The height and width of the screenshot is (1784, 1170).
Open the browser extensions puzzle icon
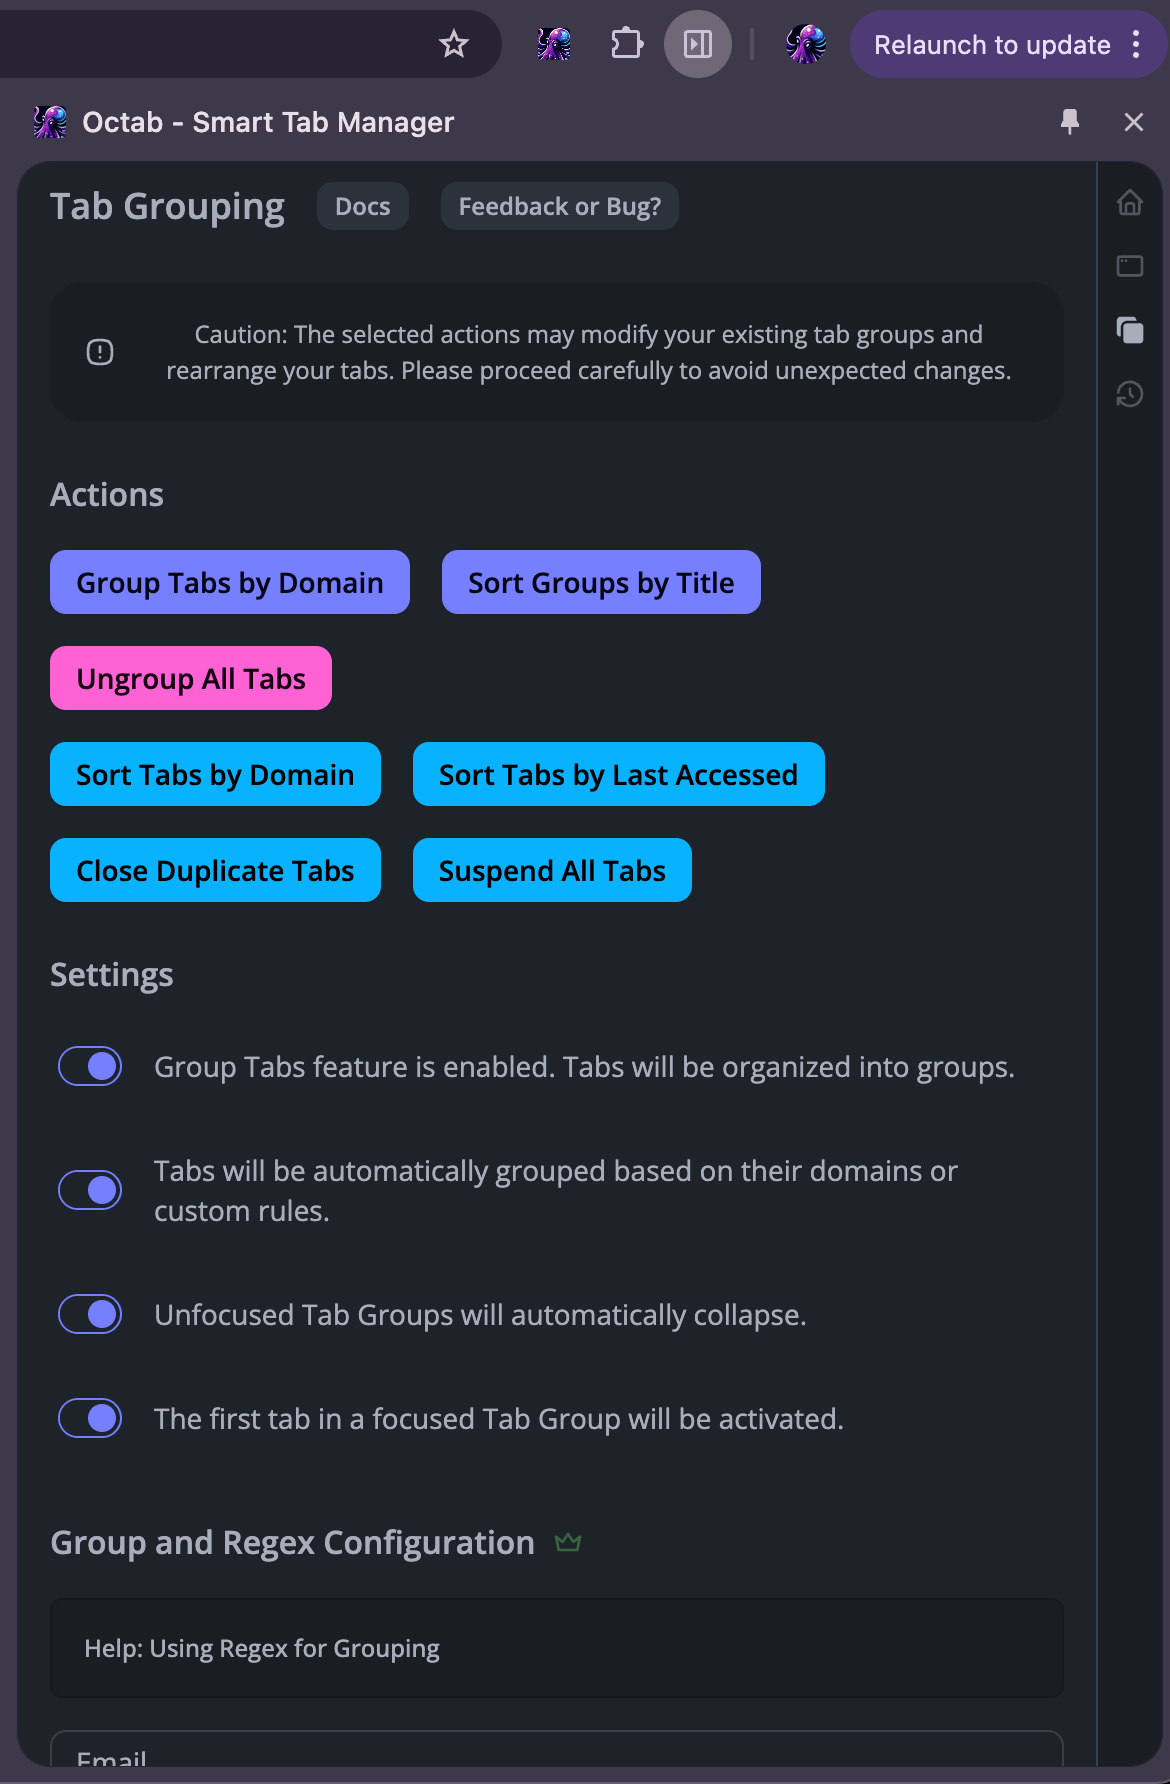[x=626, y=43]
